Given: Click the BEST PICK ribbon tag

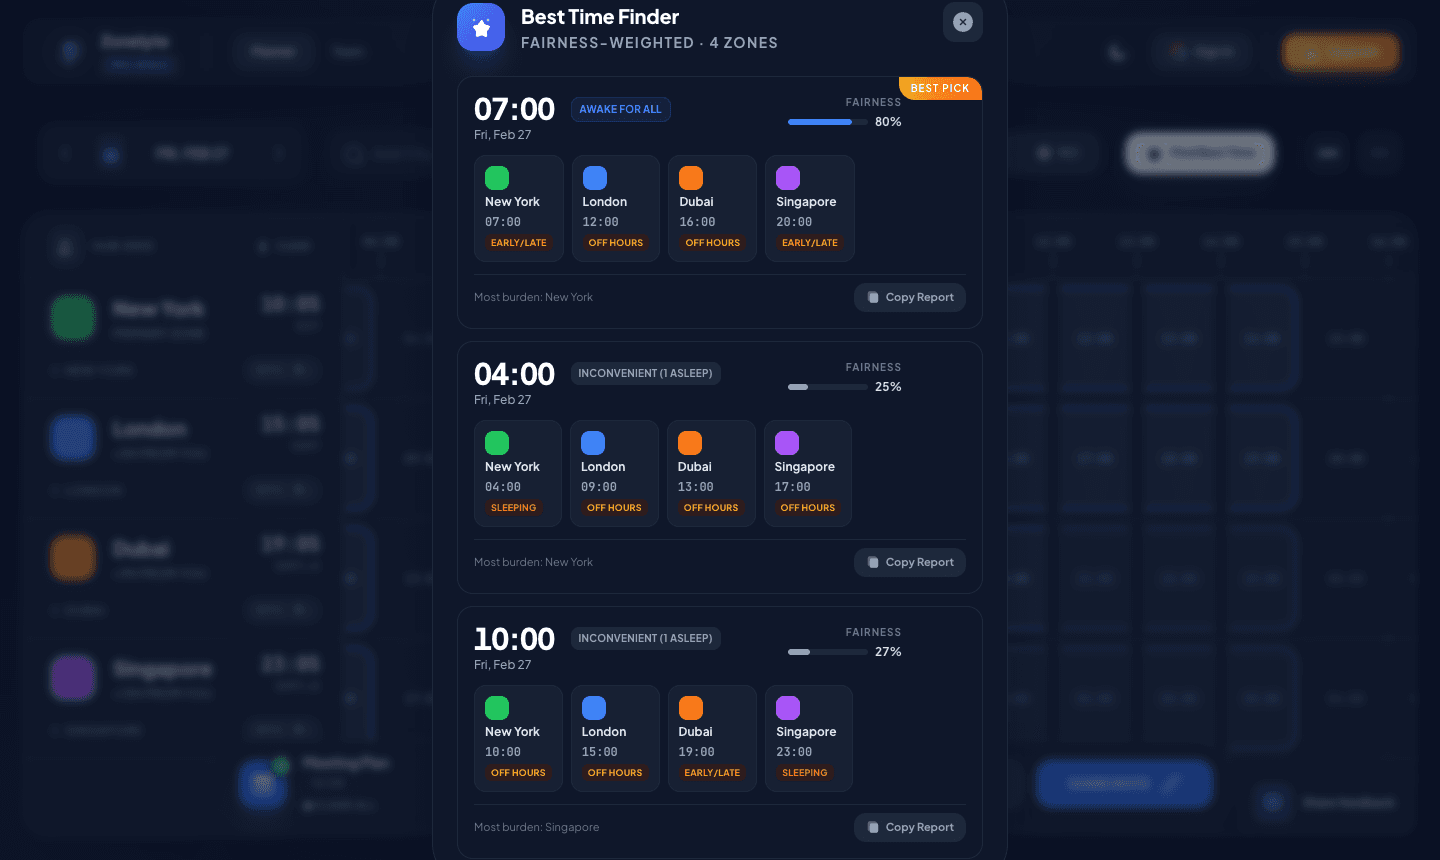Looking at the screenshot, I should [x=939, y=88].
